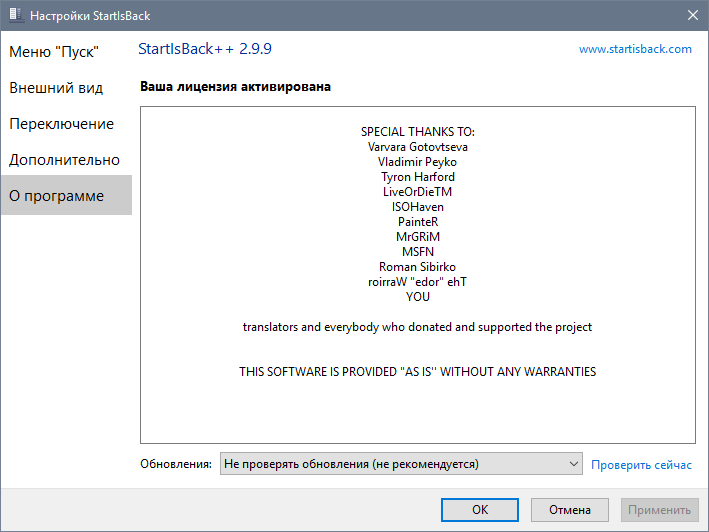Confirm with the OK button
This screenshot has height=532, width=709.
[480, 510]
